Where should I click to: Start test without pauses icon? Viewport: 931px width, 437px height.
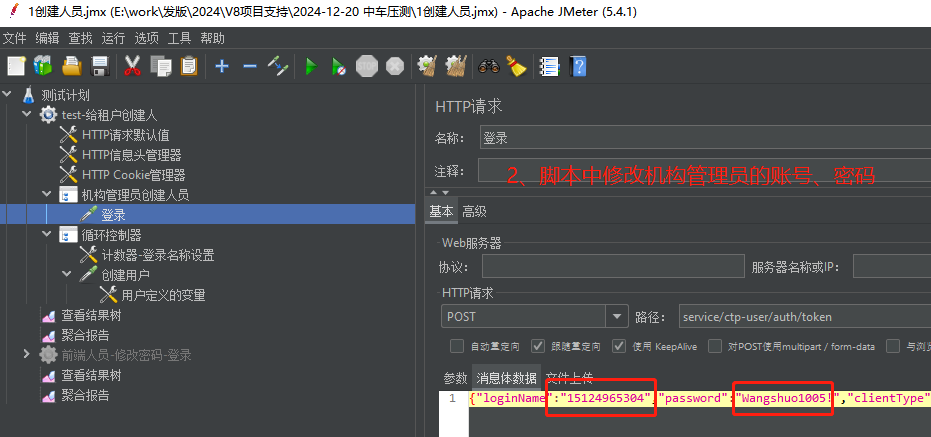pyautogui.click(x=338, y=66)
